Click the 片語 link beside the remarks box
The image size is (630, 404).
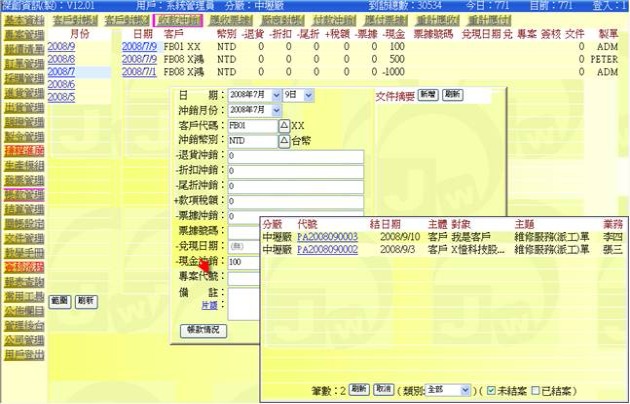click(210, 305)
